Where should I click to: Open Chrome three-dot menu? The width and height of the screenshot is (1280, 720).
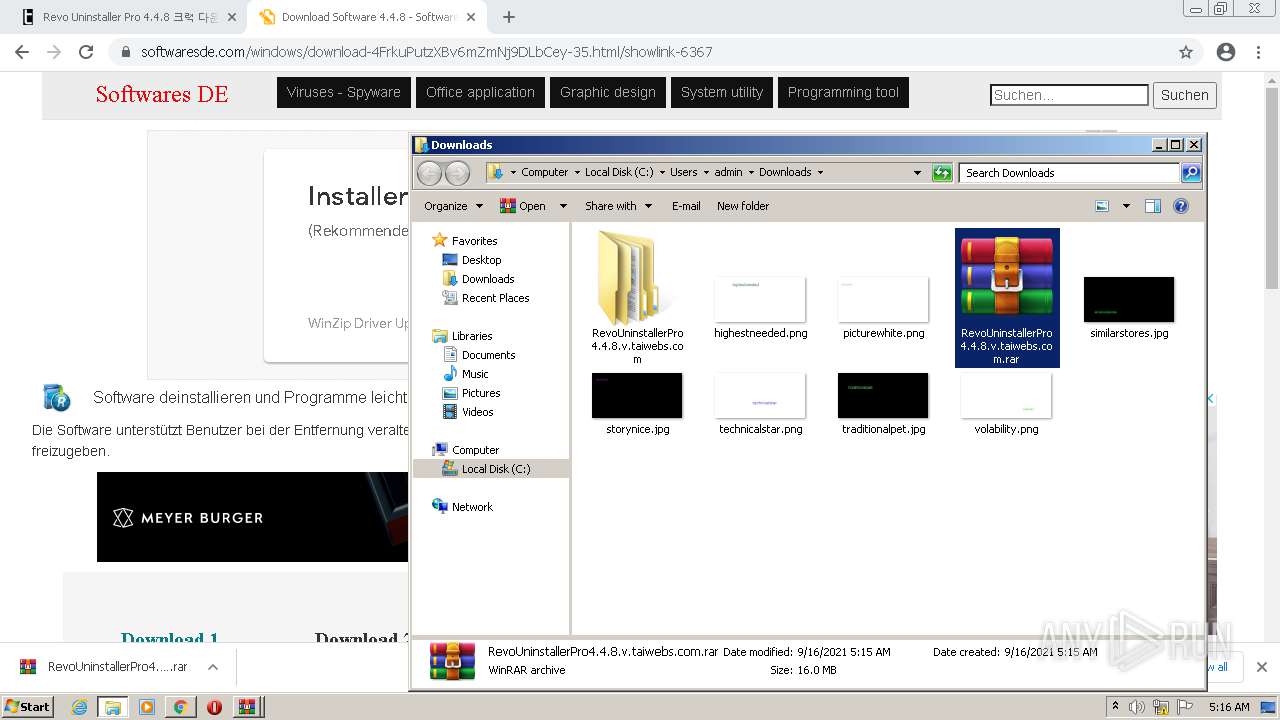coord(1258,52)
